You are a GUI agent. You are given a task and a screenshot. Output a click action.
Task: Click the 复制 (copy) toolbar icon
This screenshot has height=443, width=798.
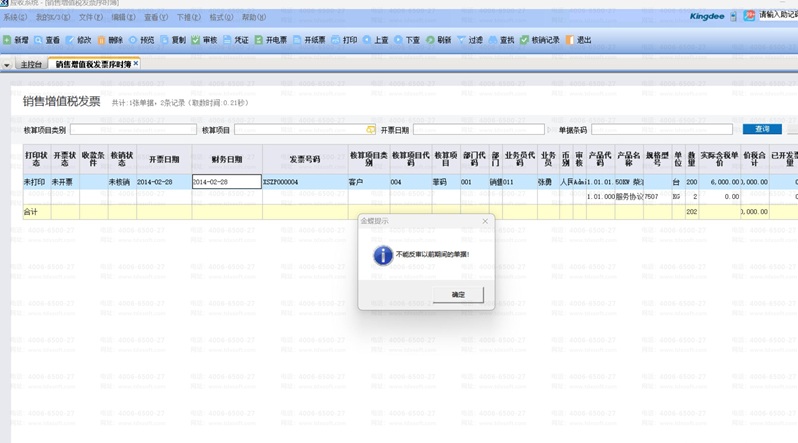point(164,40)
